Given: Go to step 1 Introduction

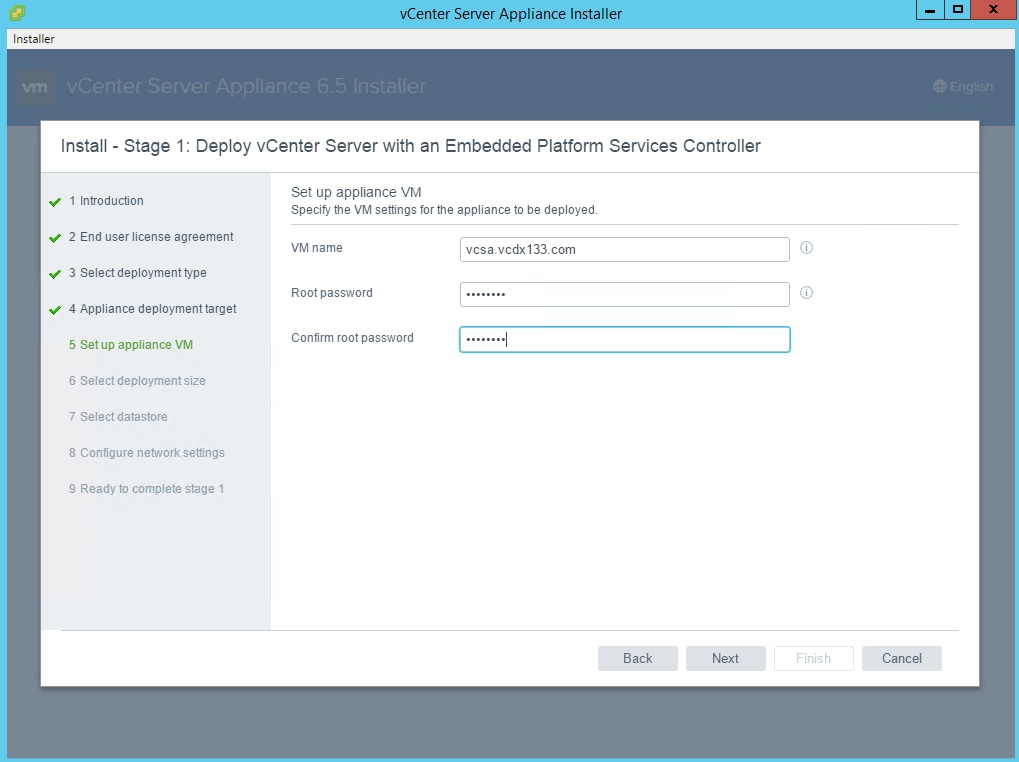Looking at the screenshot, I should (x=111, y=201).
